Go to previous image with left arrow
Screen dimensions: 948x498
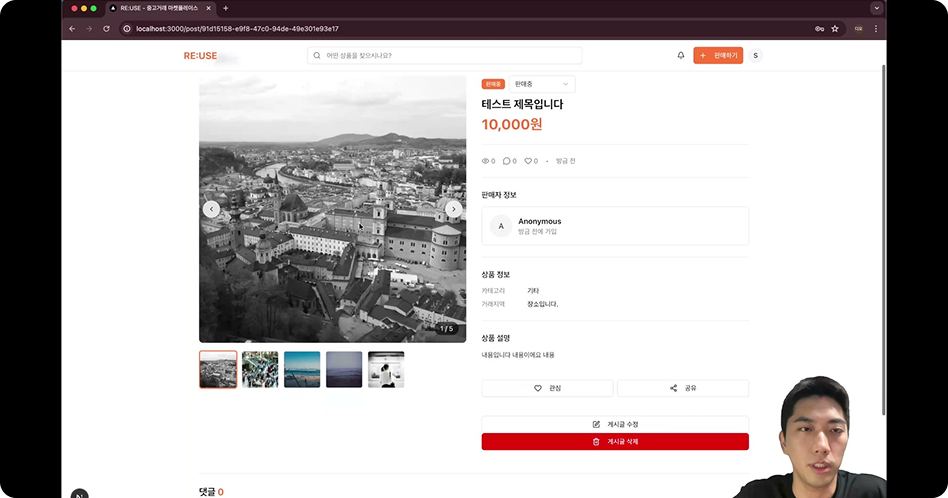coord(211,209)
